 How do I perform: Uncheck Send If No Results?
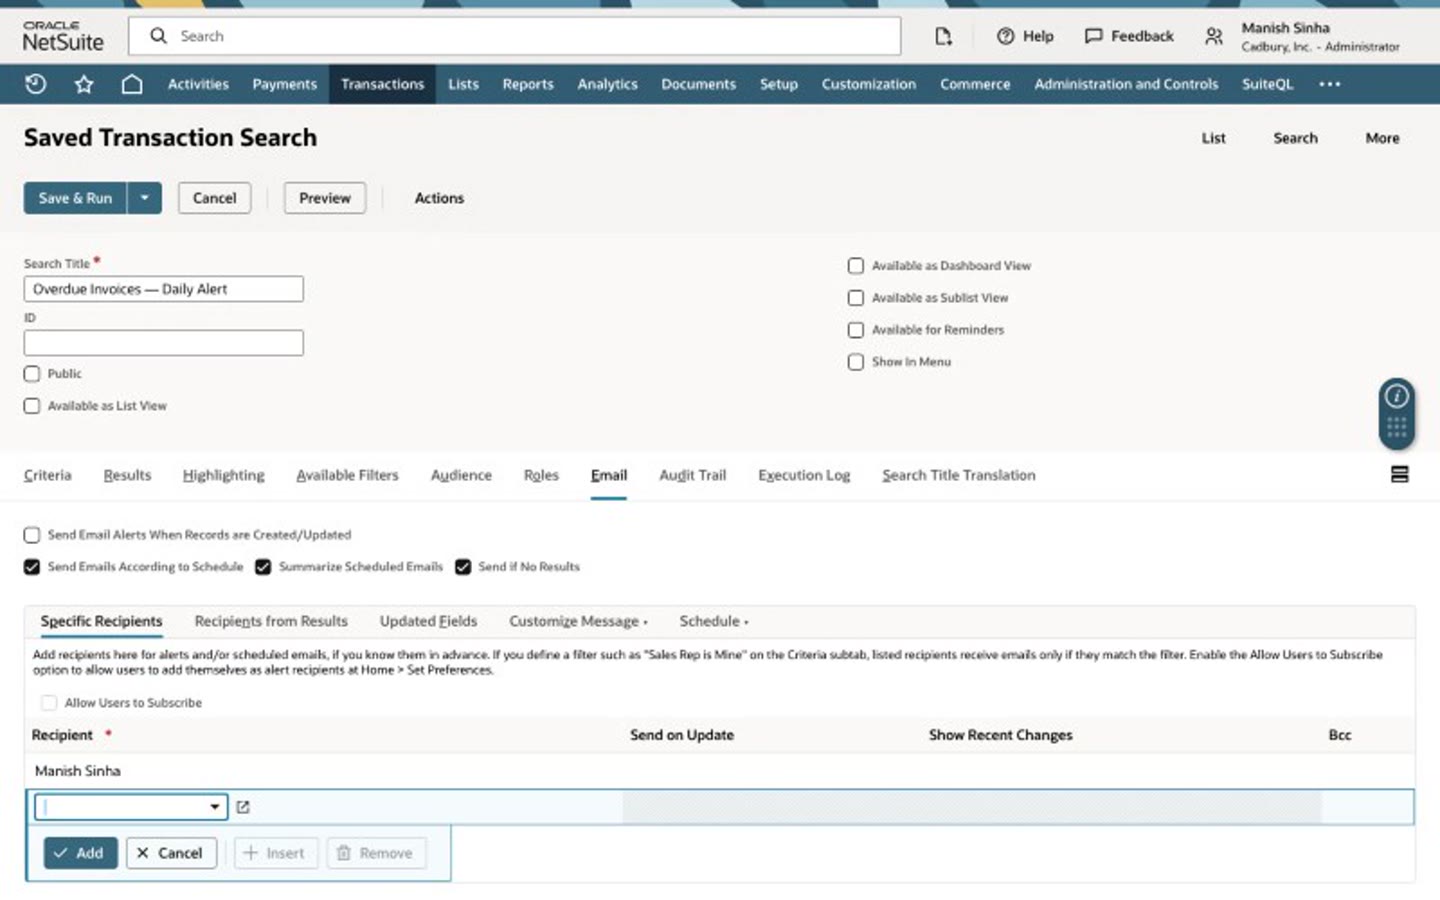coord(463,566)
